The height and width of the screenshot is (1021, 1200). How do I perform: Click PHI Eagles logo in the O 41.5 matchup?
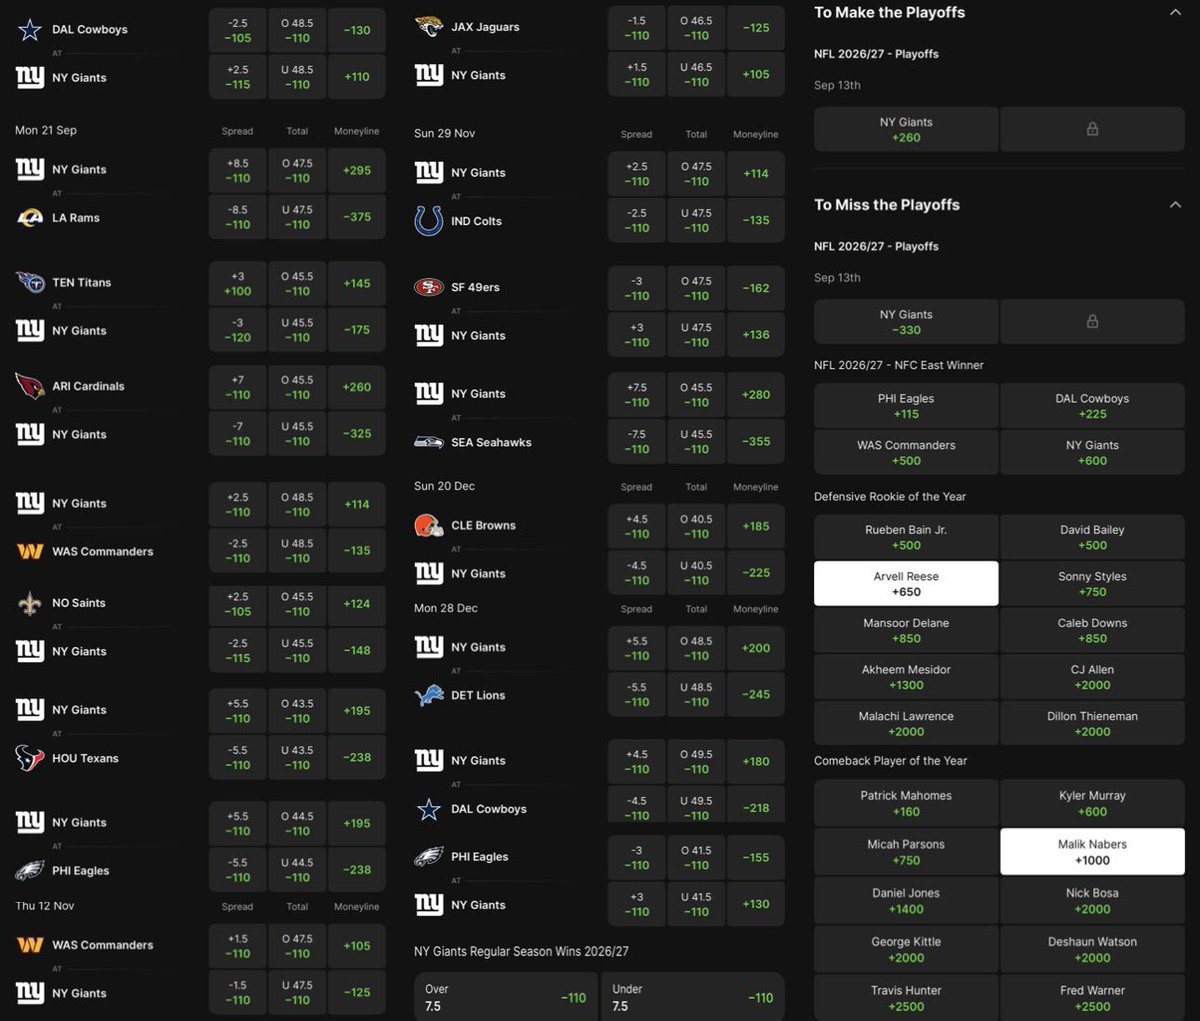coord(429,857)
